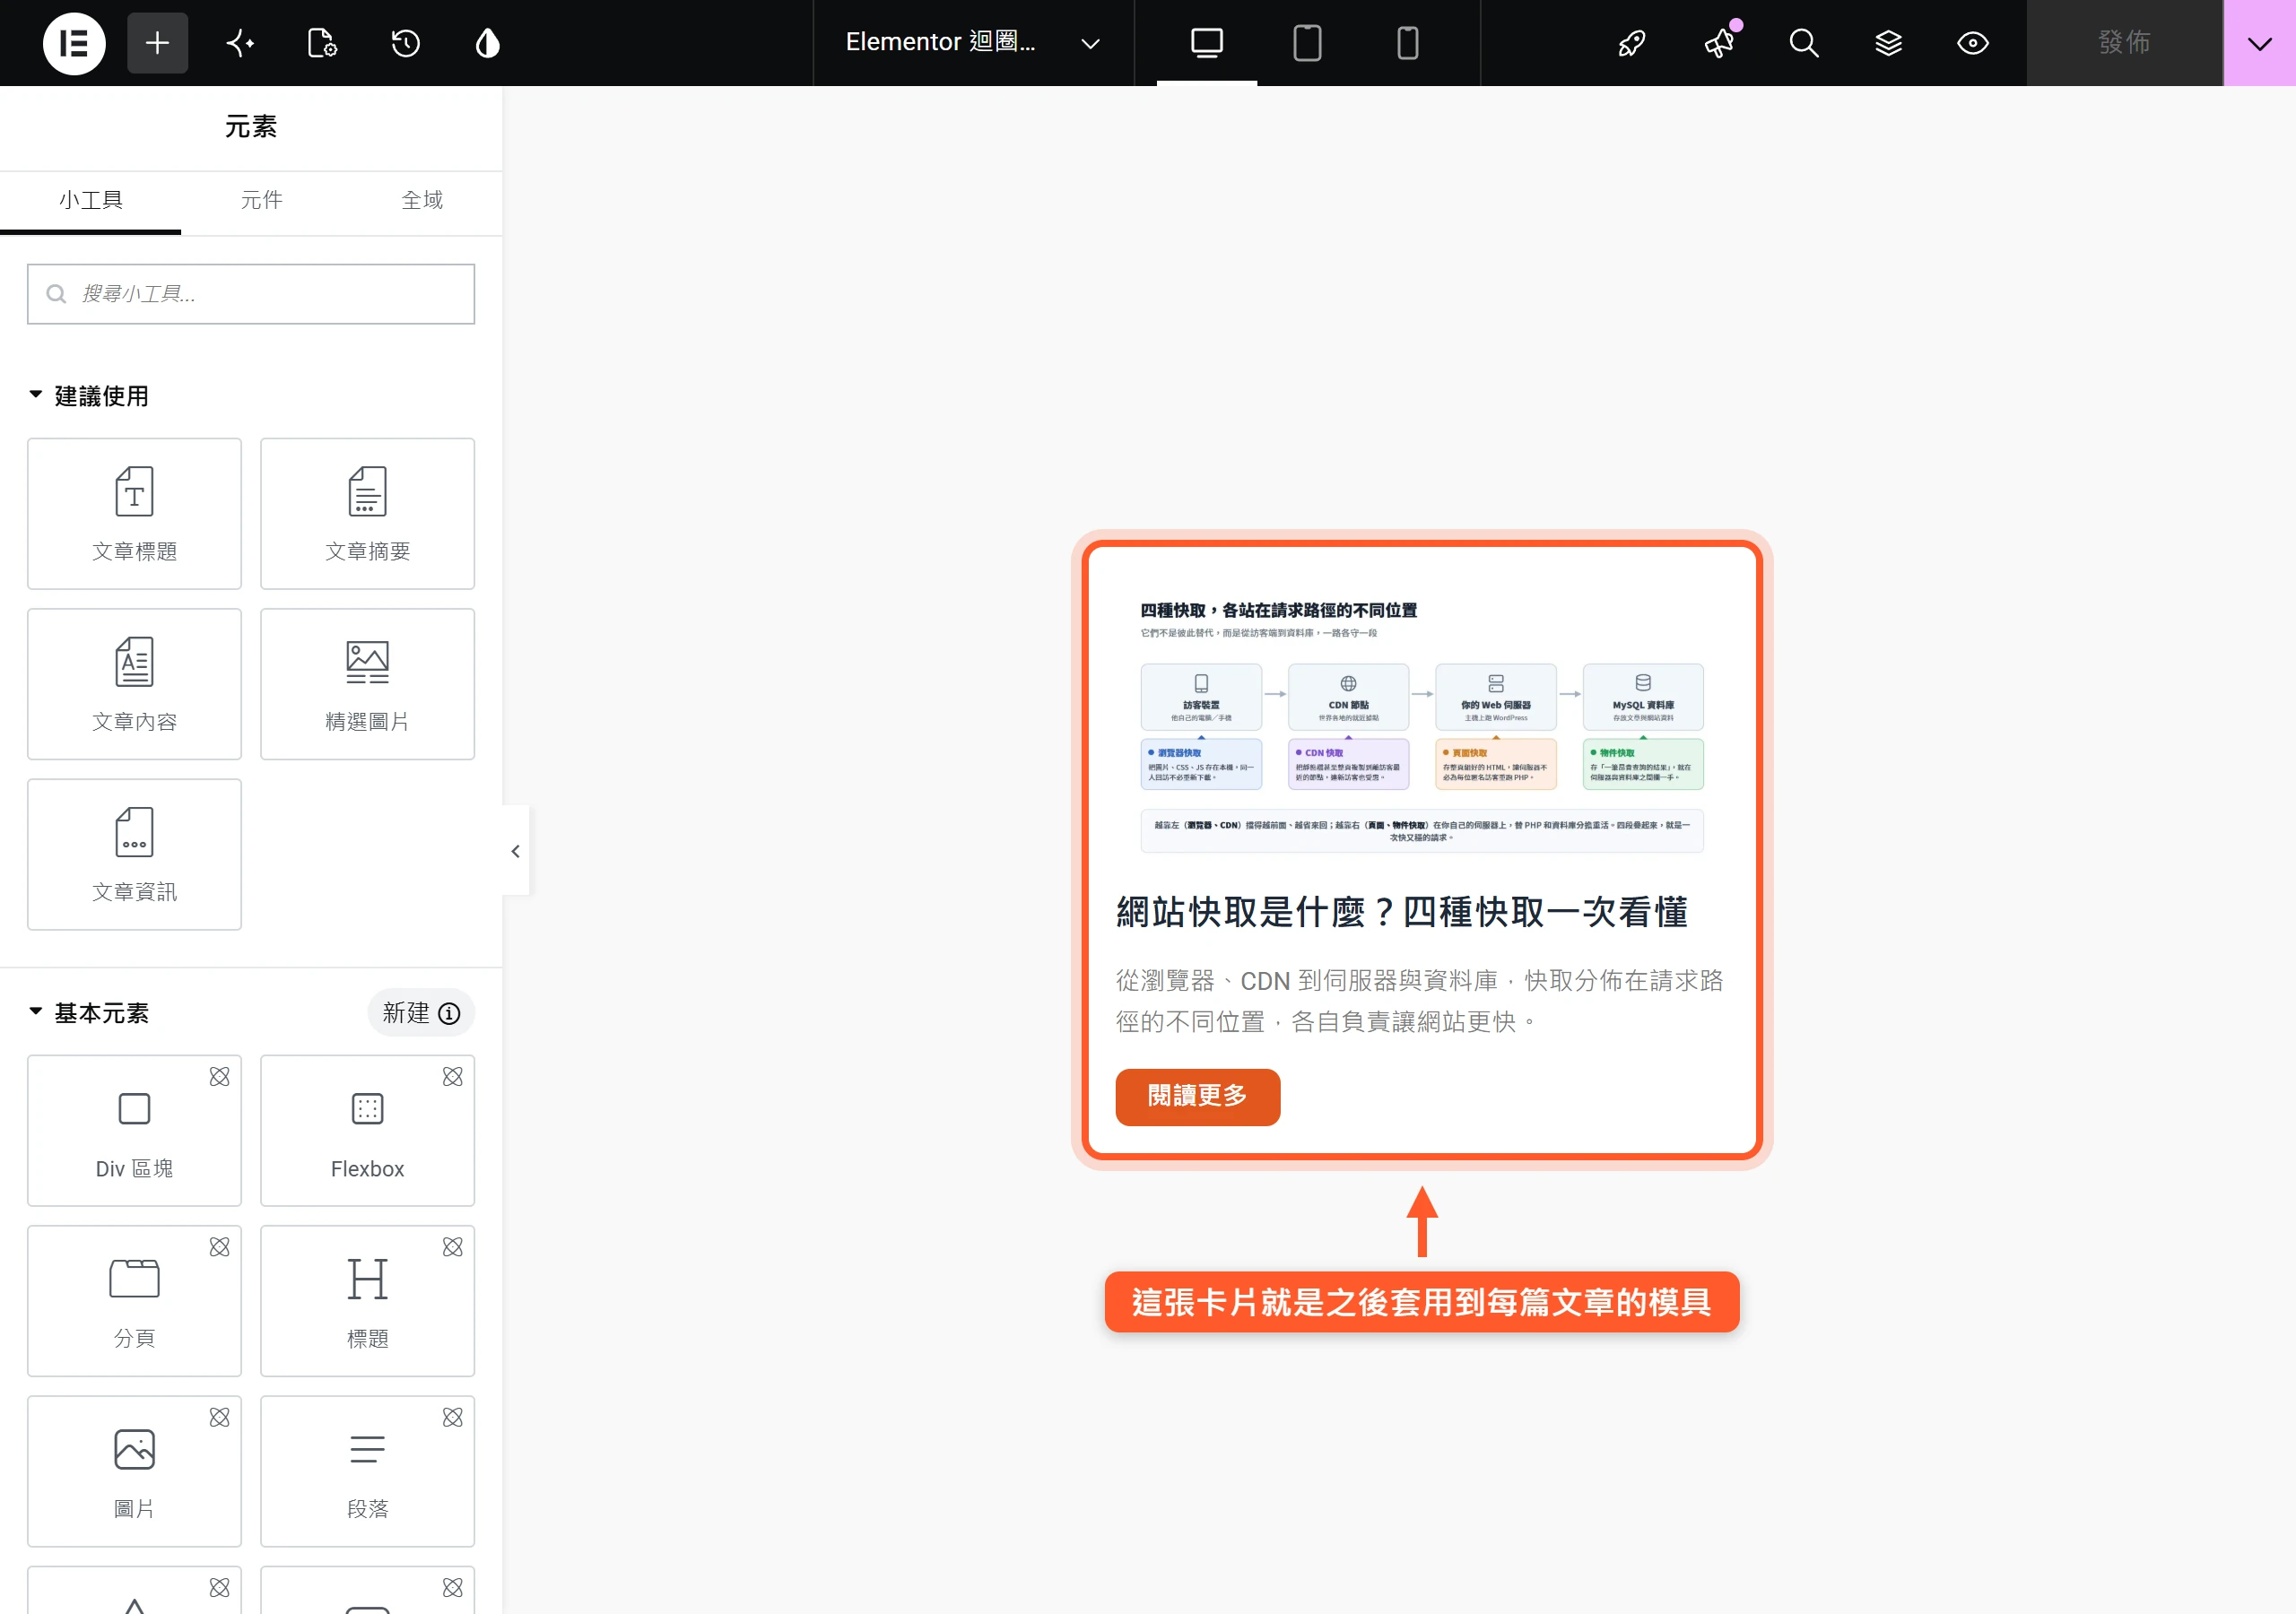The image size is (2296, 1614).
Task: Open the rocket launch icon
Action: point(1631,43)
